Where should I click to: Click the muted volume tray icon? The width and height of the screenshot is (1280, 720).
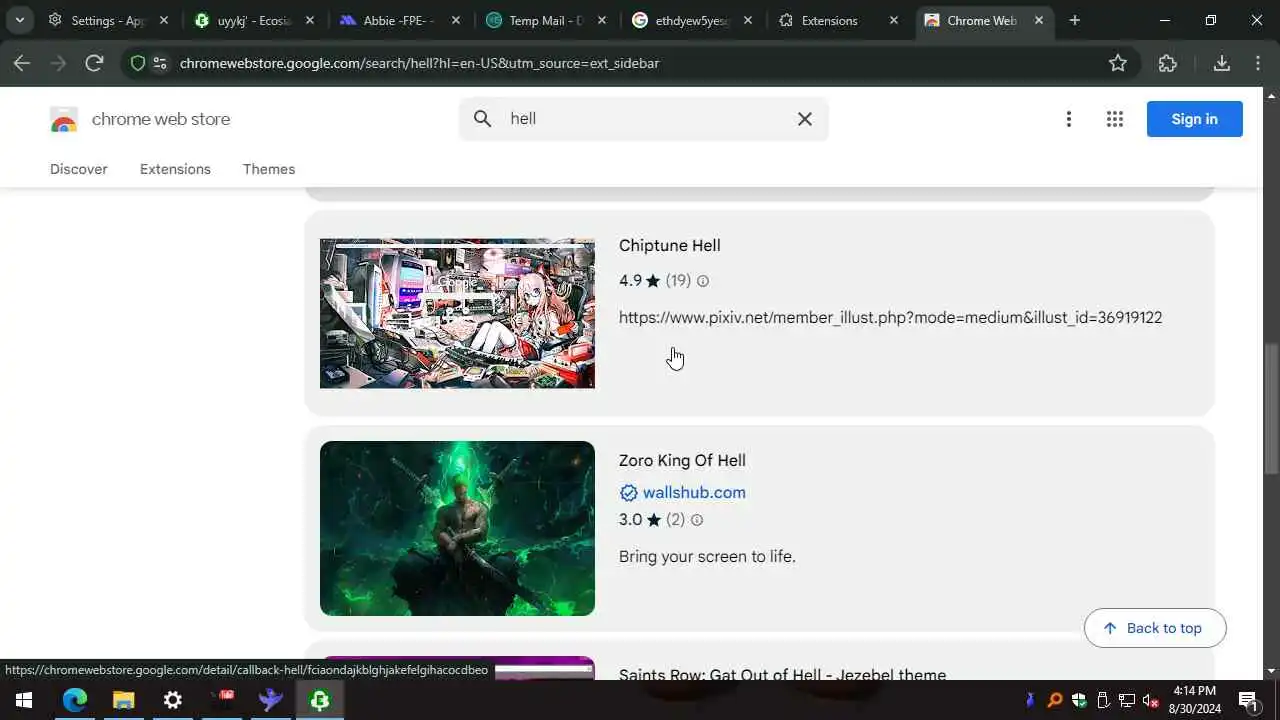coord(1151,700)
